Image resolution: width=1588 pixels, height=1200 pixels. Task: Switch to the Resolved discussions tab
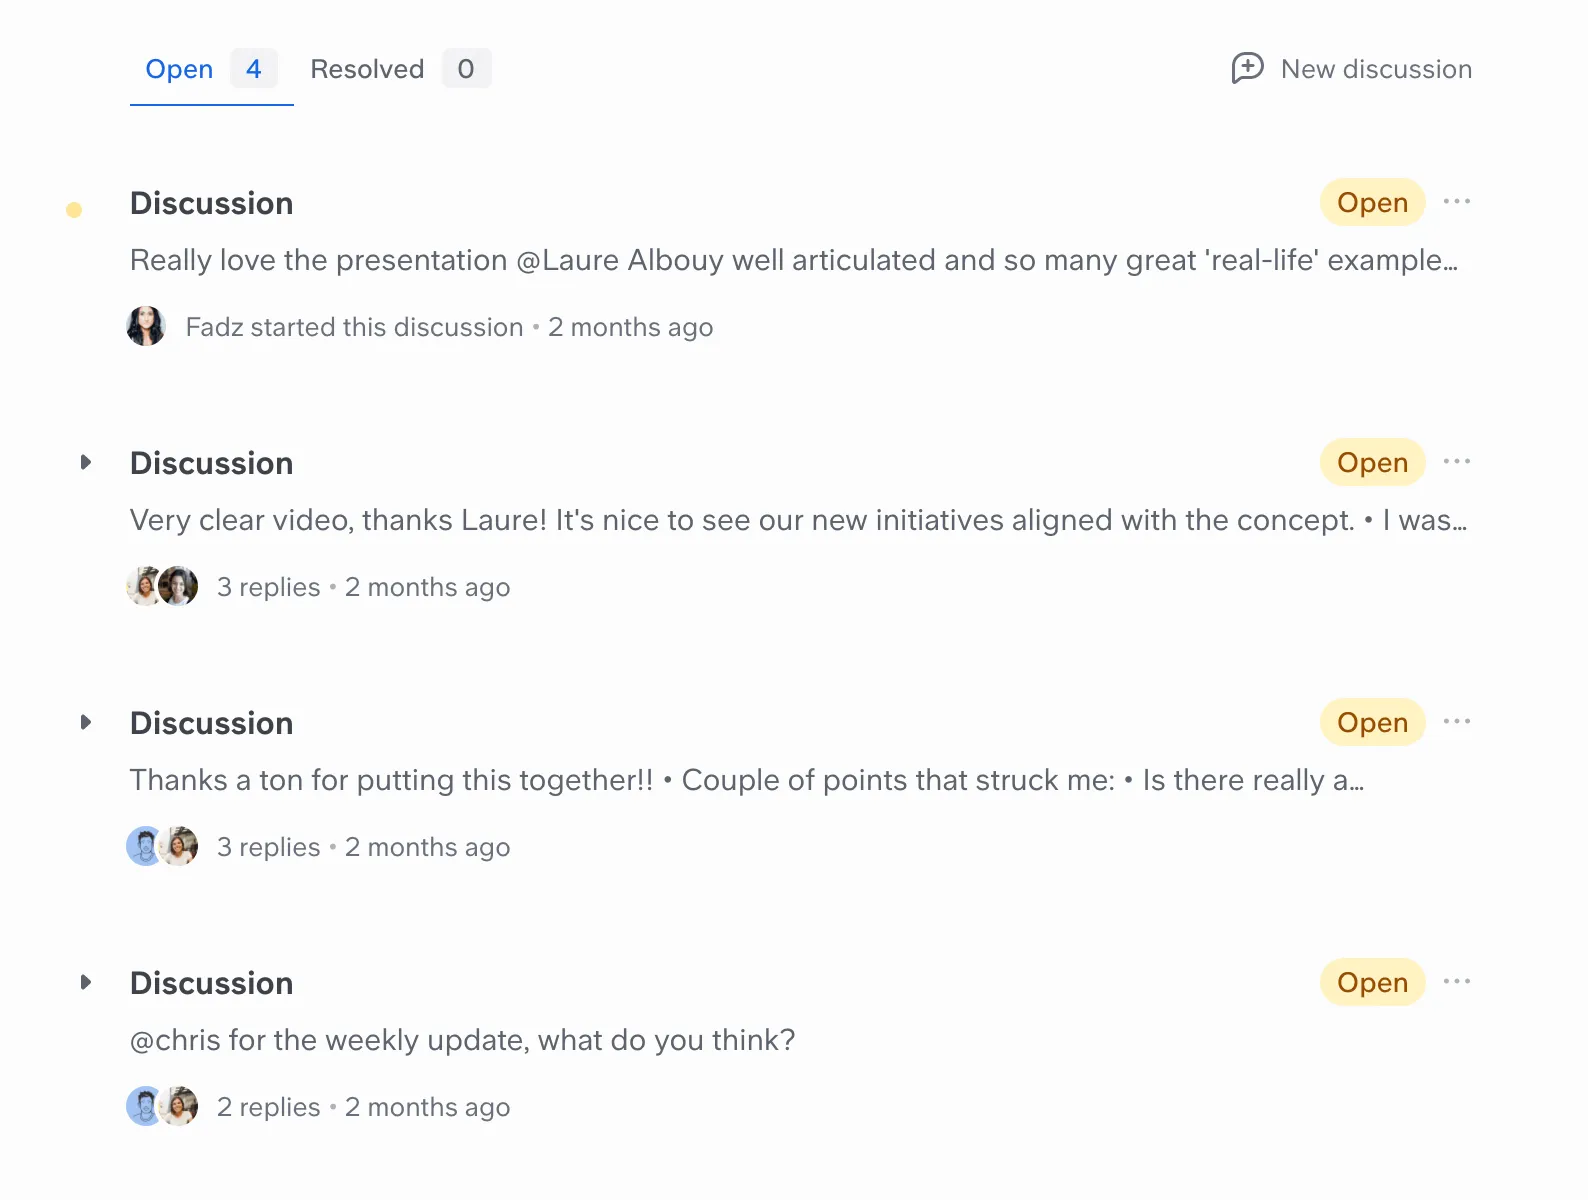(400, 69)
